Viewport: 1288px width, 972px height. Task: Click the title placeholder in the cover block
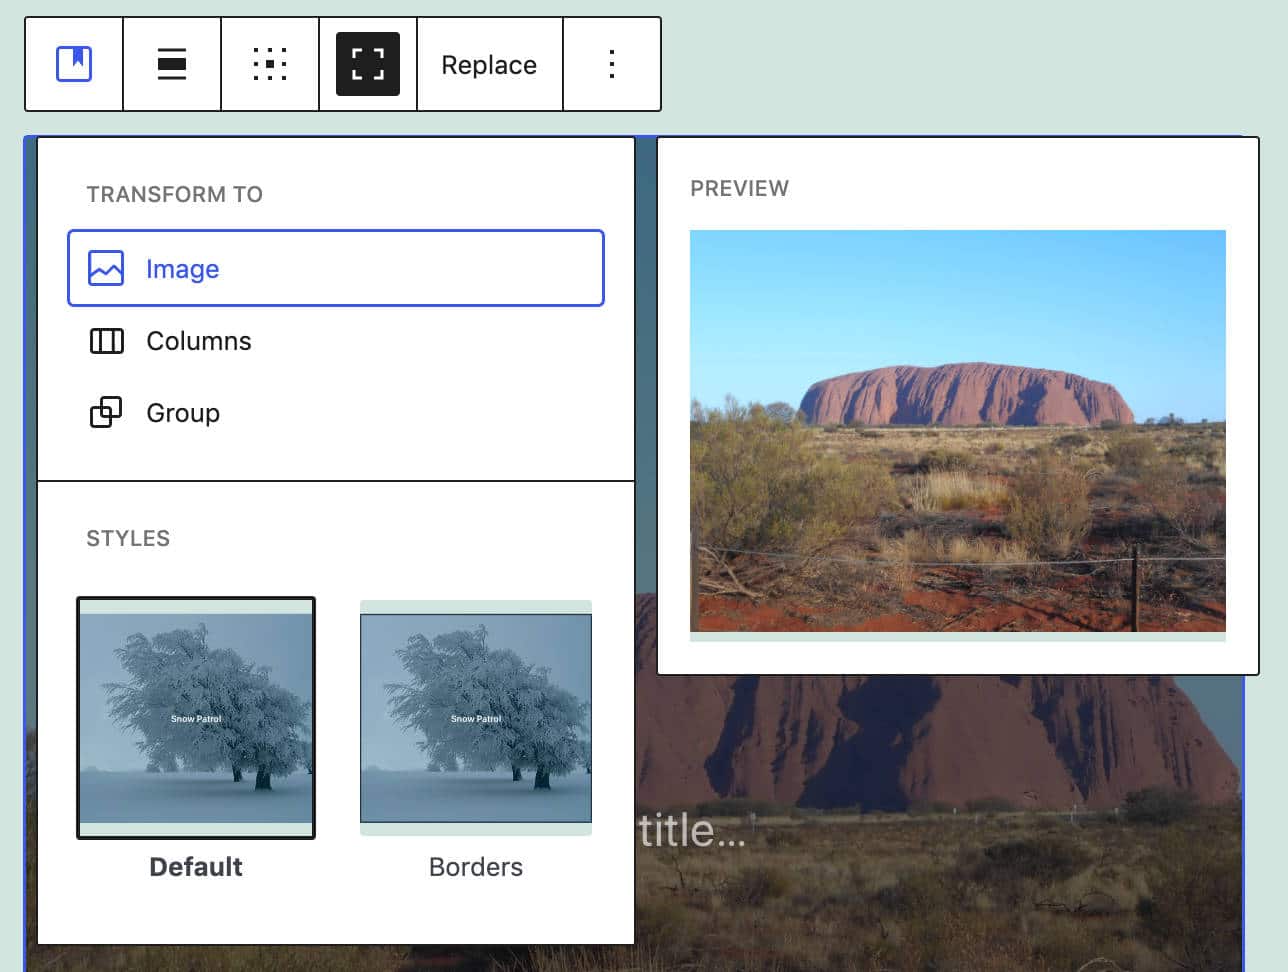pyautogui.click(x=690, y=829)
